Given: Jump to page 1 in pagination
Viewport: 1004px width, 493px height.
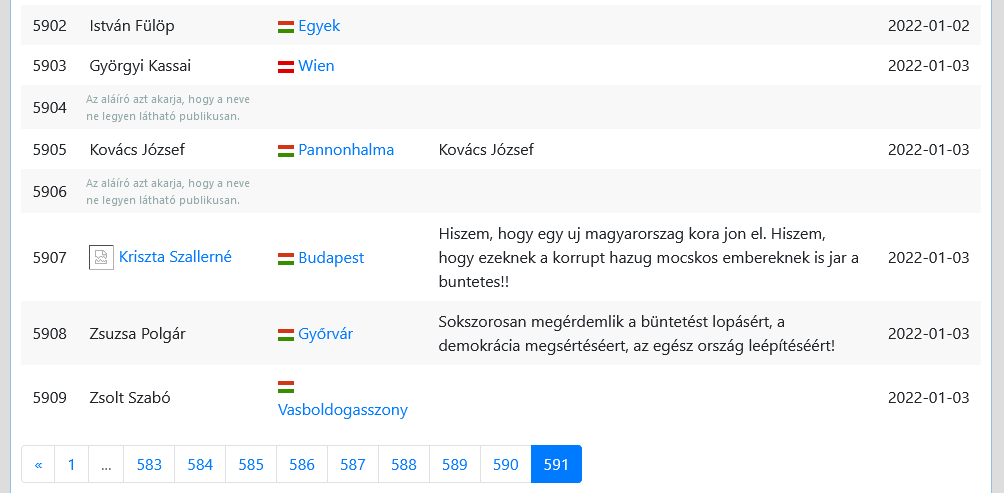Looking at the screenshot, I should click(x=72, y=464).
